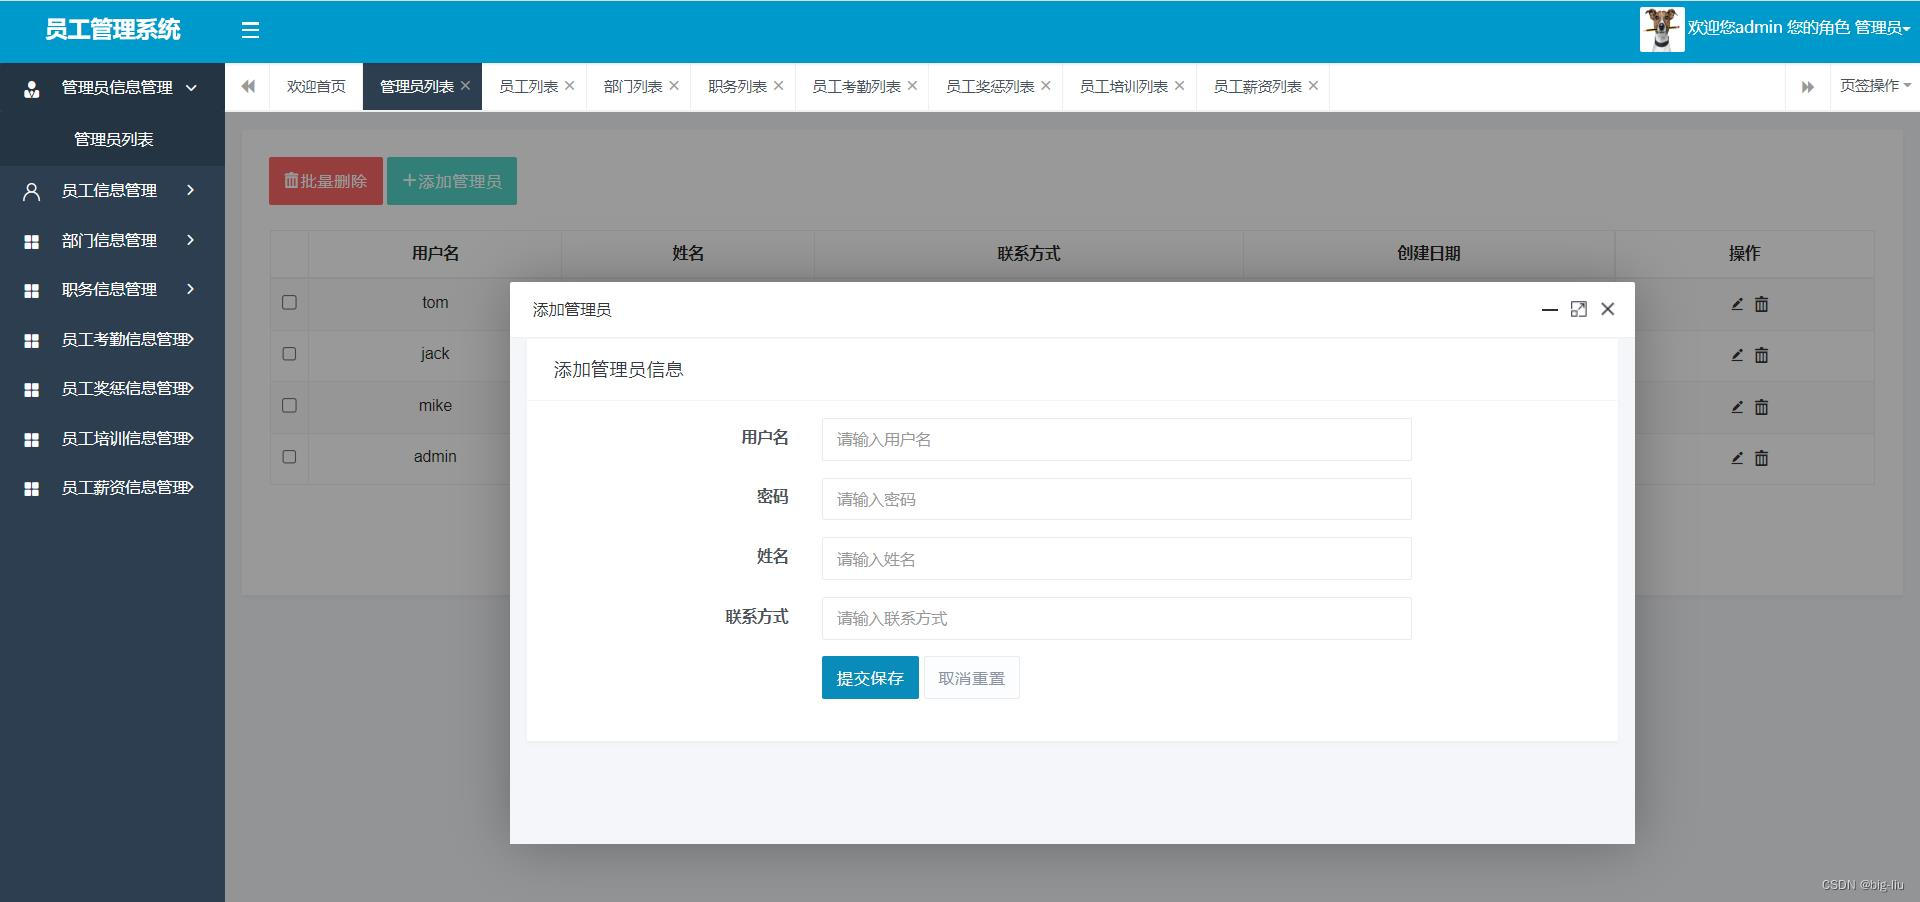Click the hamburger menu icon in header
The image size is (1920, 902).
(250, 30)
